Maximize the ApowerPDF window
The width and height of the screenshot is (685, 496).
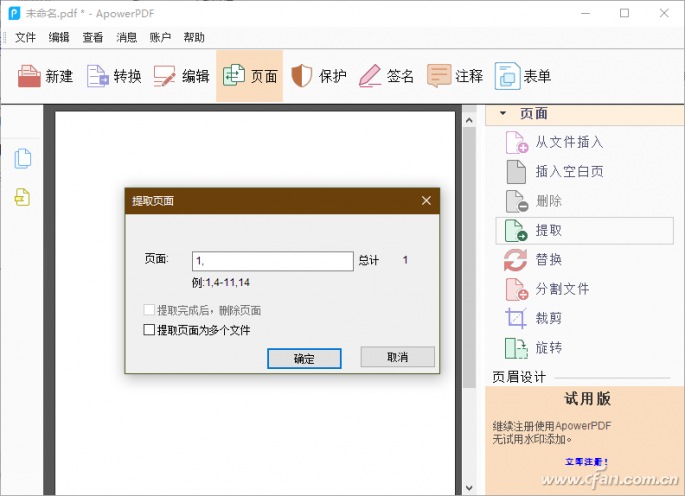(x=625, y=14)
